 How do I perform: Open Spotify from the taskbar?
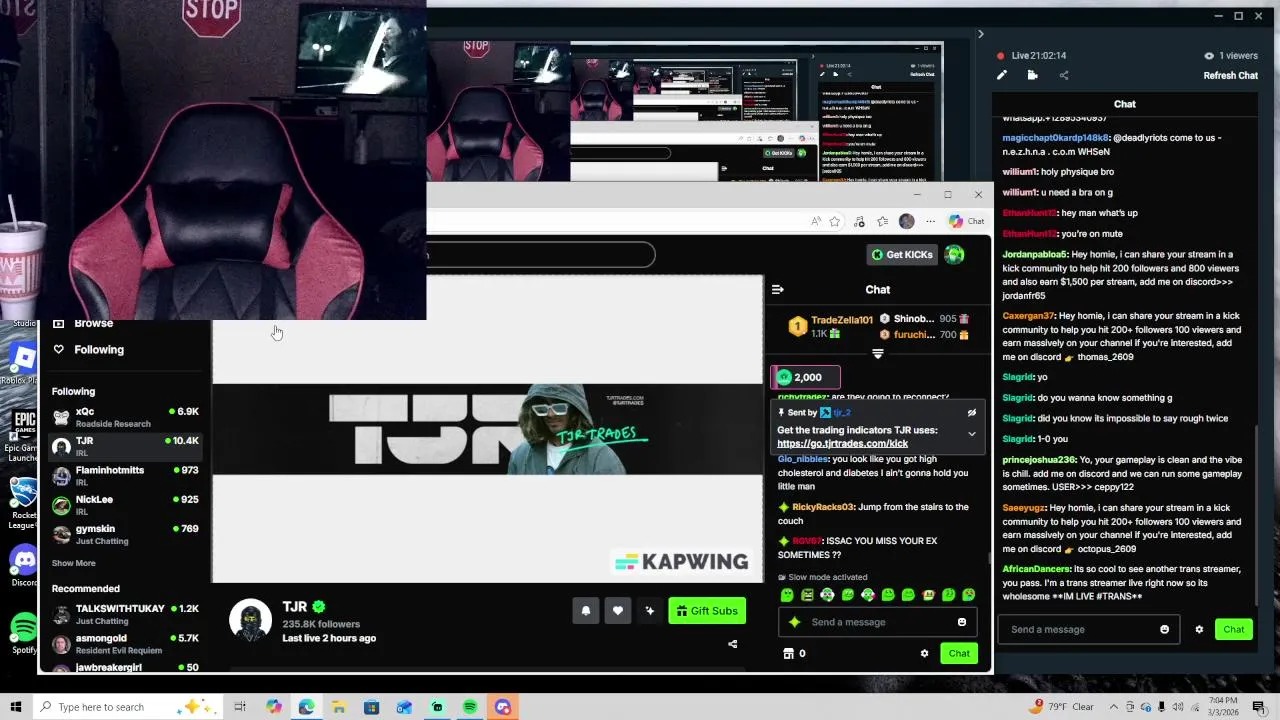470,707
